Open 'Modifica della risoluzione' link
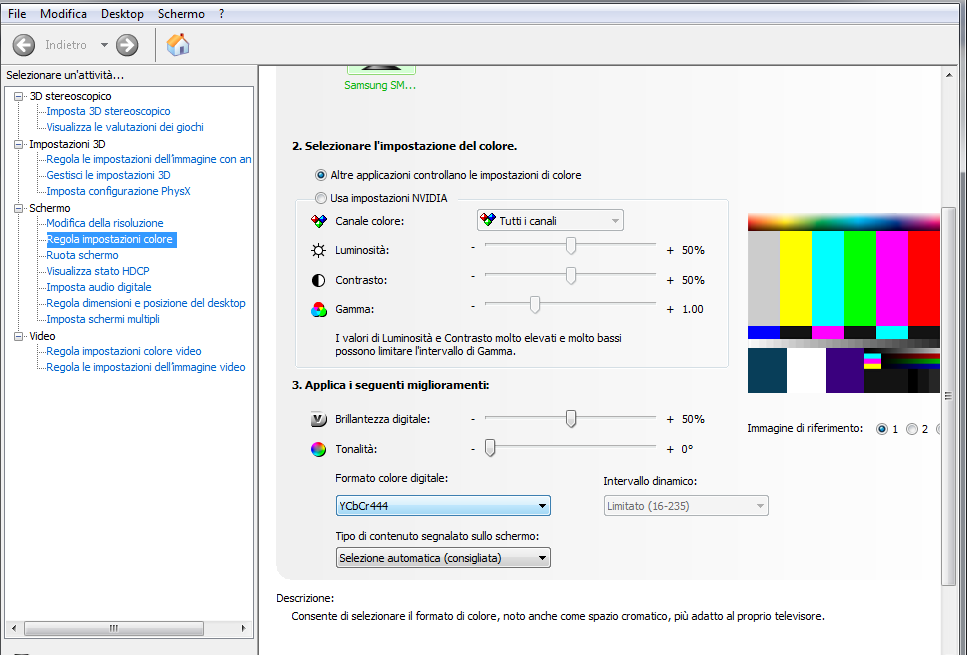The width and height of the screenshot is (967, 655). coord(105,223)
